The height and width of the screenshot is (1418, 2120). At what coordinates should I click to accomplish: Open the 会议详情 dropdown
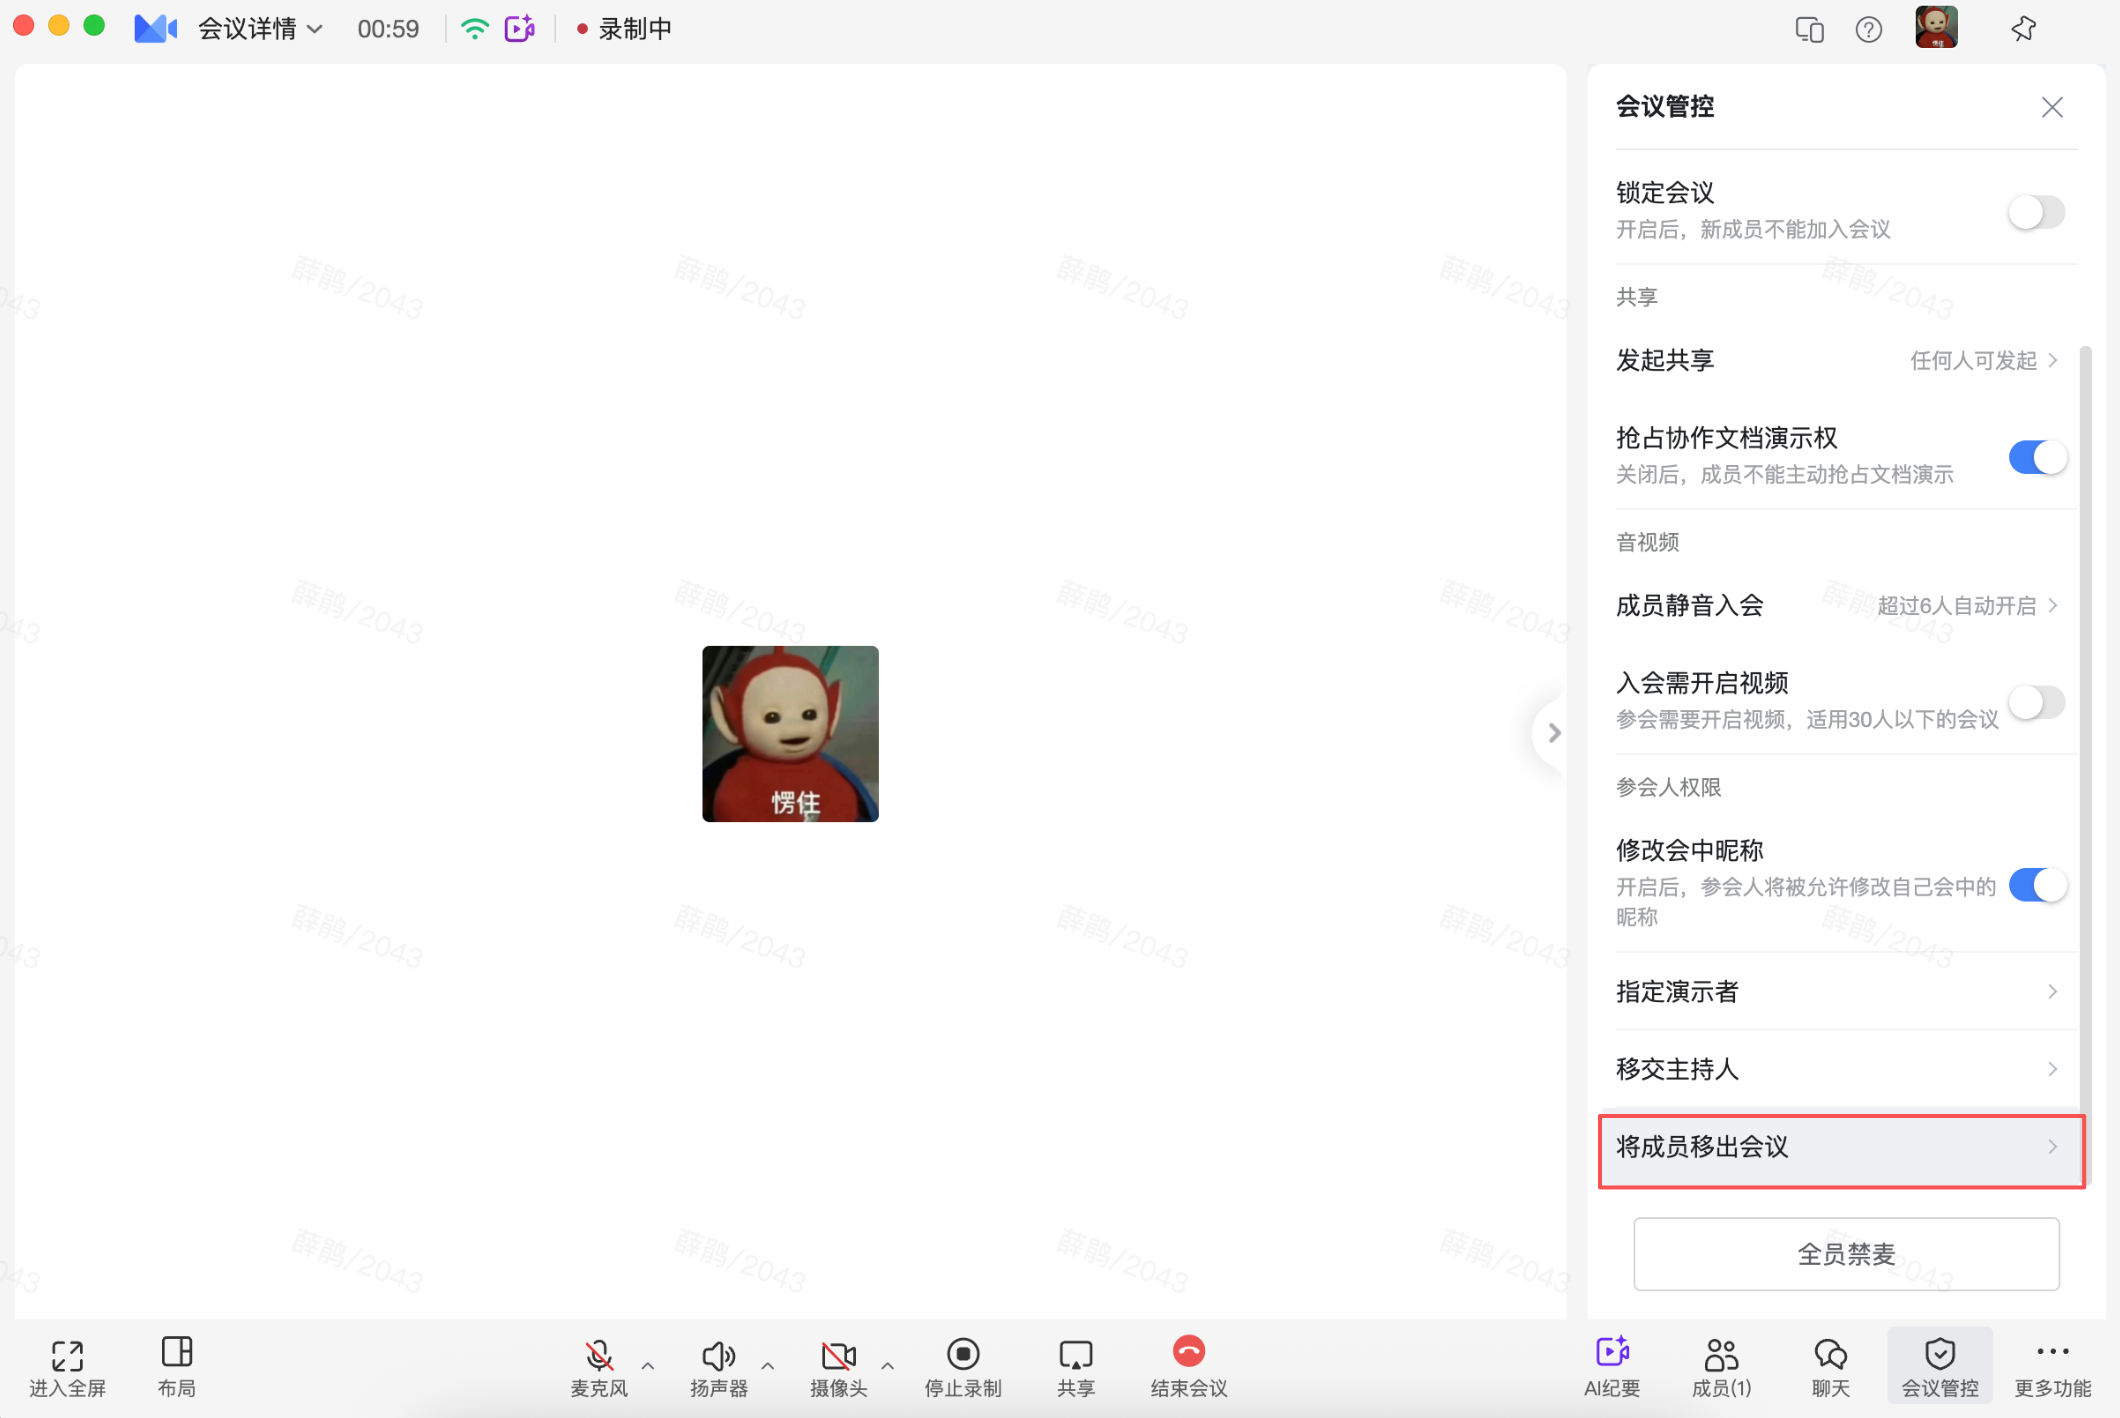click(260, 29)
